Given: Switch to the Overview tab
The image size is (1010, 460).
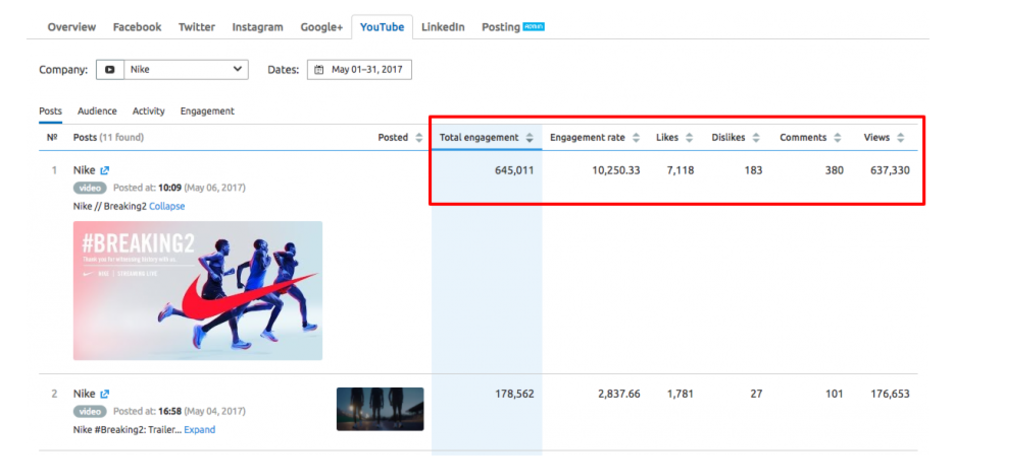Looking at the screenshot, I should point(71,27).
